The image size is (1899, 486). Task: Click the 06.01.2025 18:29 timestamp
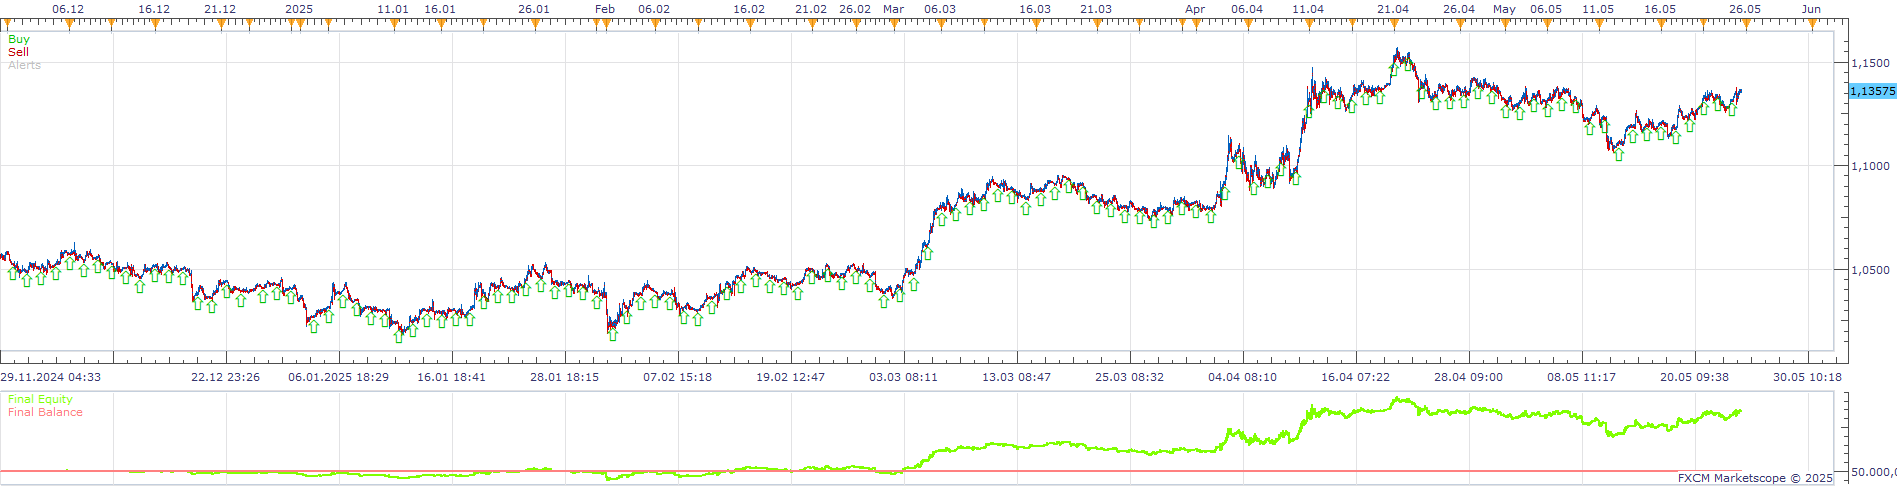tap(339, 377)
